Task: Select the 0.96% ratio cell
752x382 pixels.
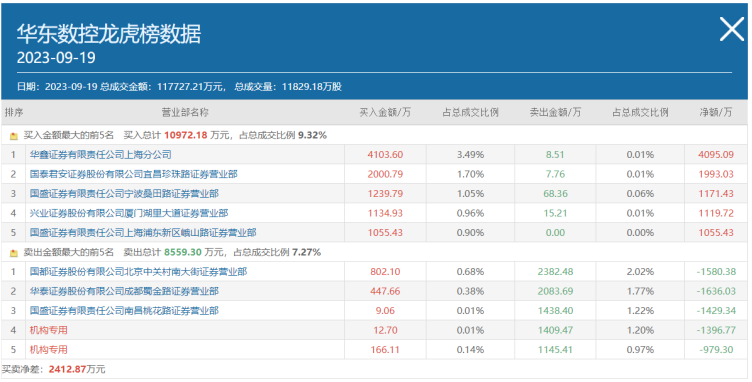Action: coord(470,213)
